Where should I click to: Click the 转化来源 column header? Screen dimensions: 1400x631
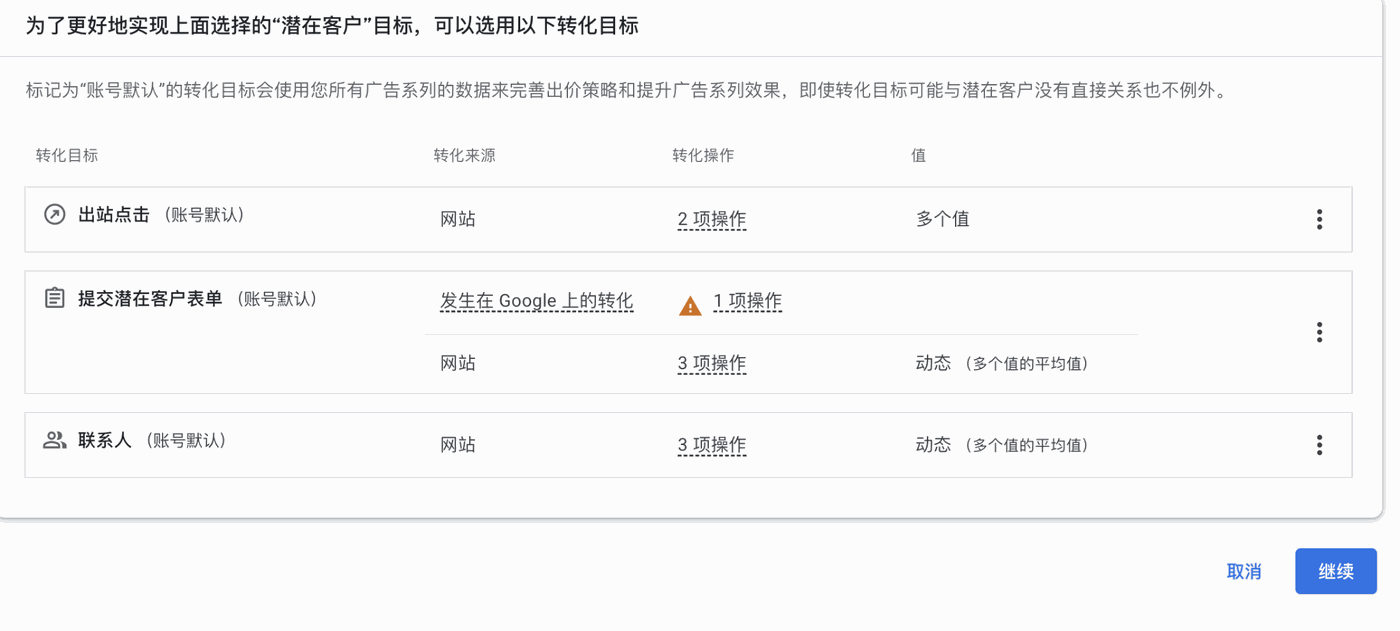465,155
